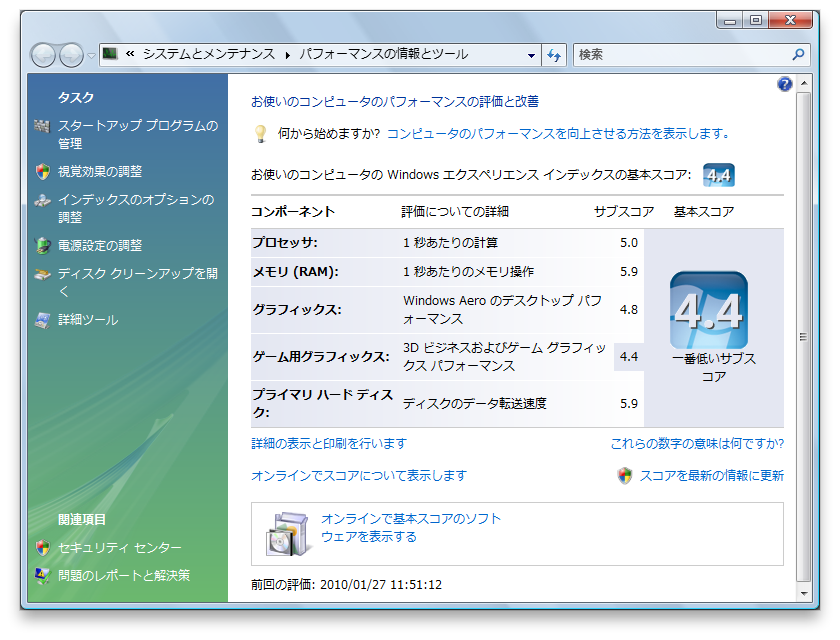The width and height of the screenshot is (840, 640).
Task: Click the メモリ (RAM): row label
Action: tap(295, 272)
